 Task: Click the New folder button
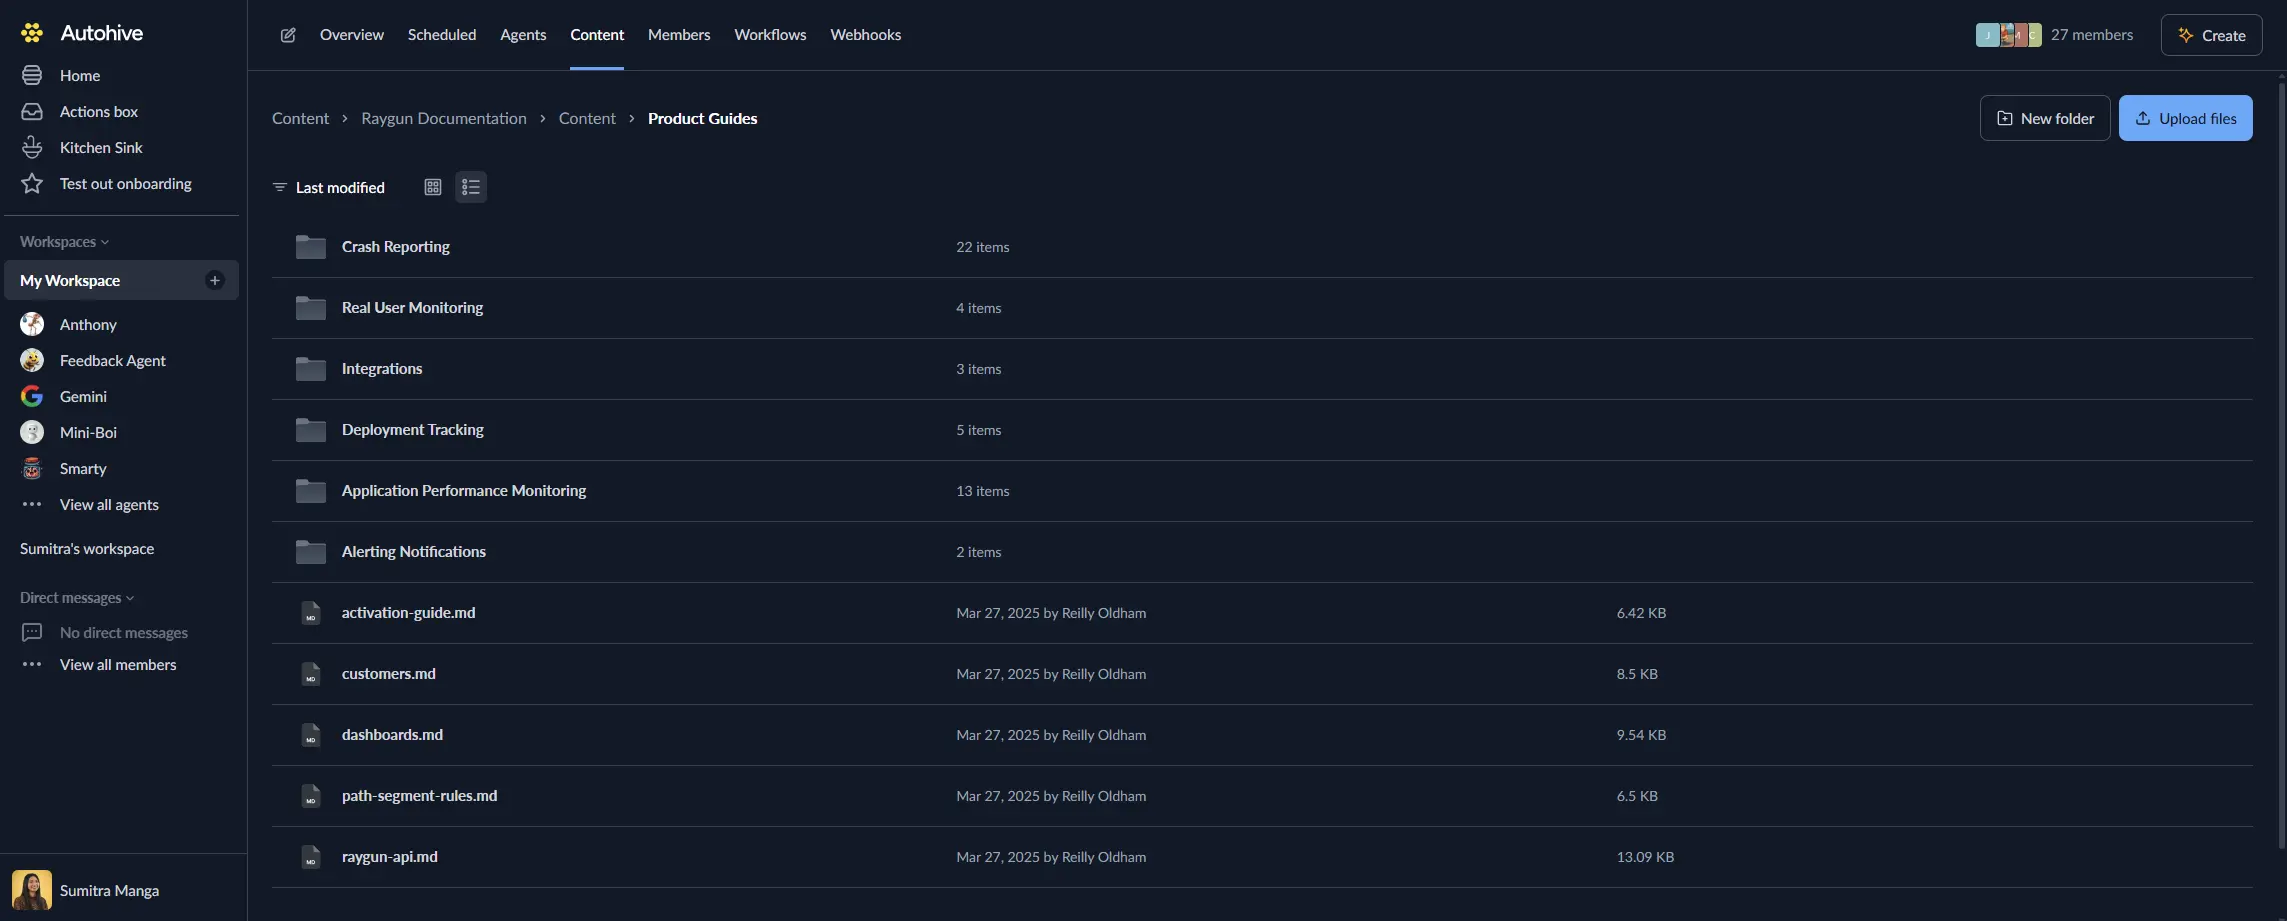[2045, 118]
